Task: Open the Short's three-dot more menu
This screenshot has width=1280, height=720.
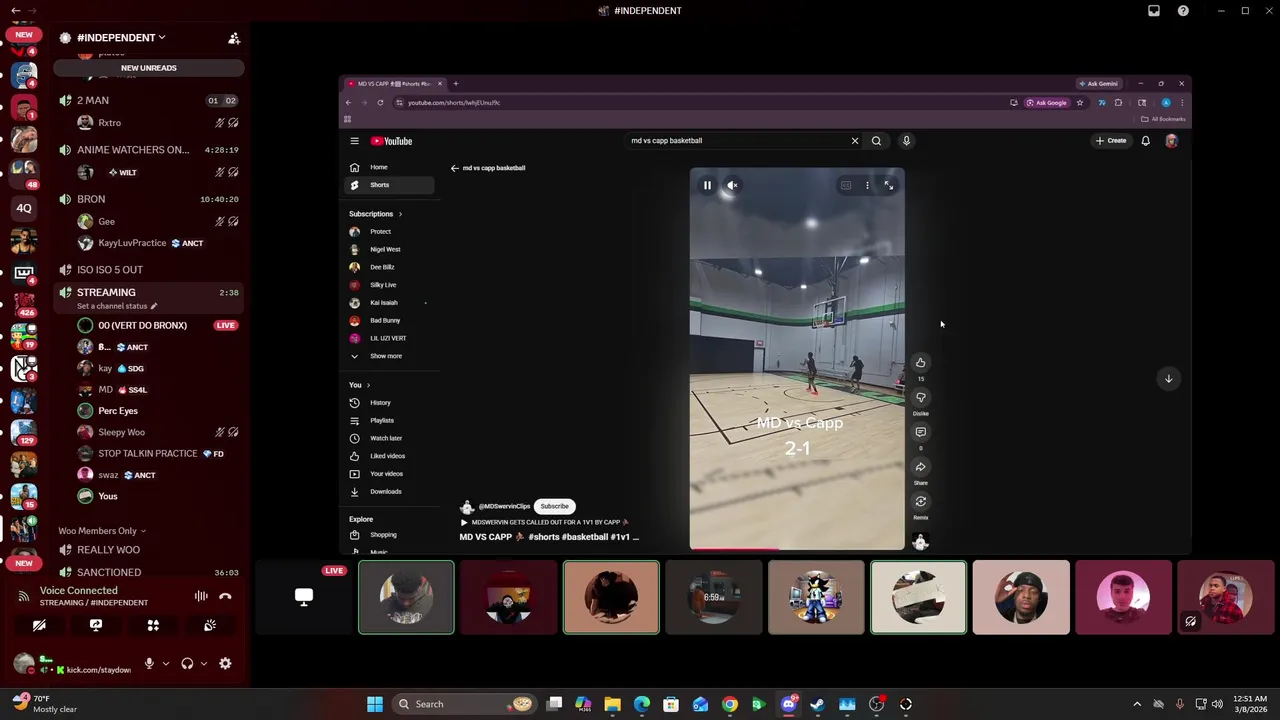Action: pos(867,185)
